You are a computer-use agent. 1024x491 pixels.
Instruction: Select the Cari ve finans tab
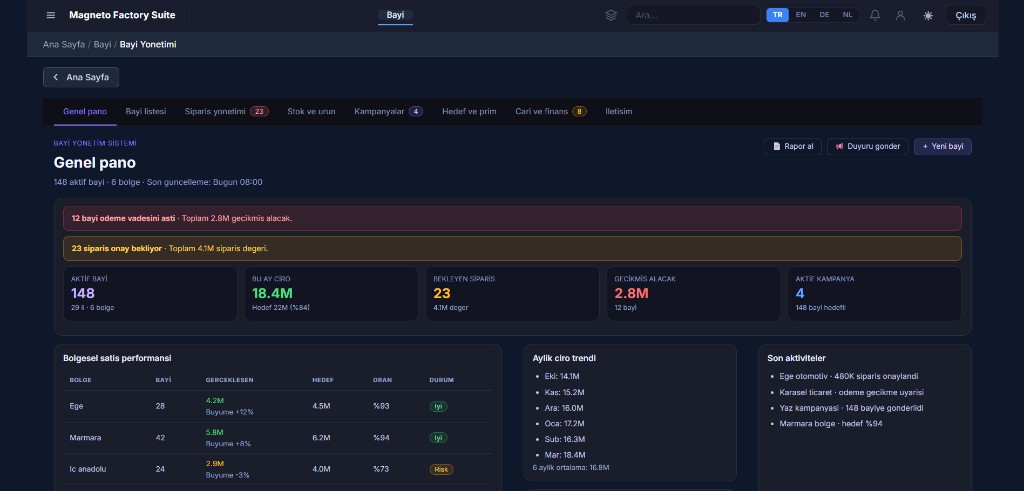550,111
